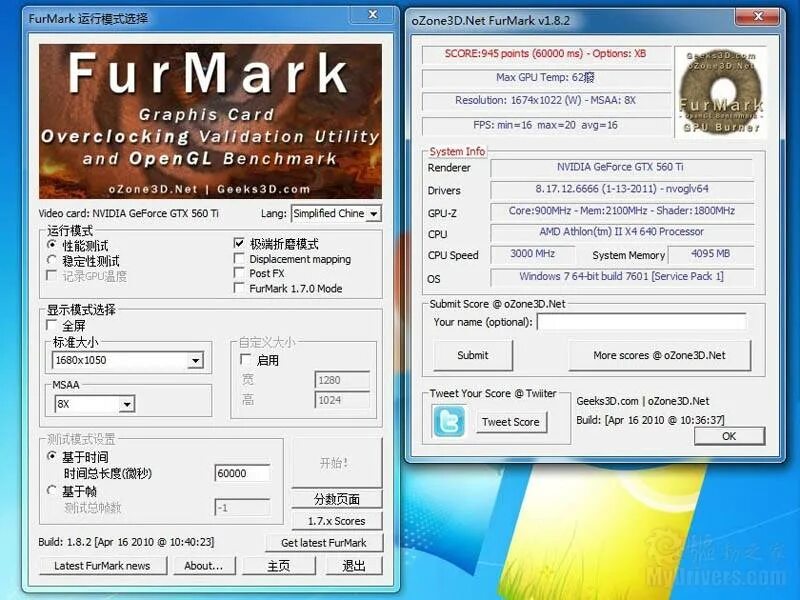
Task: Click the FurMark donut logo image
Action: pos(720,92)
